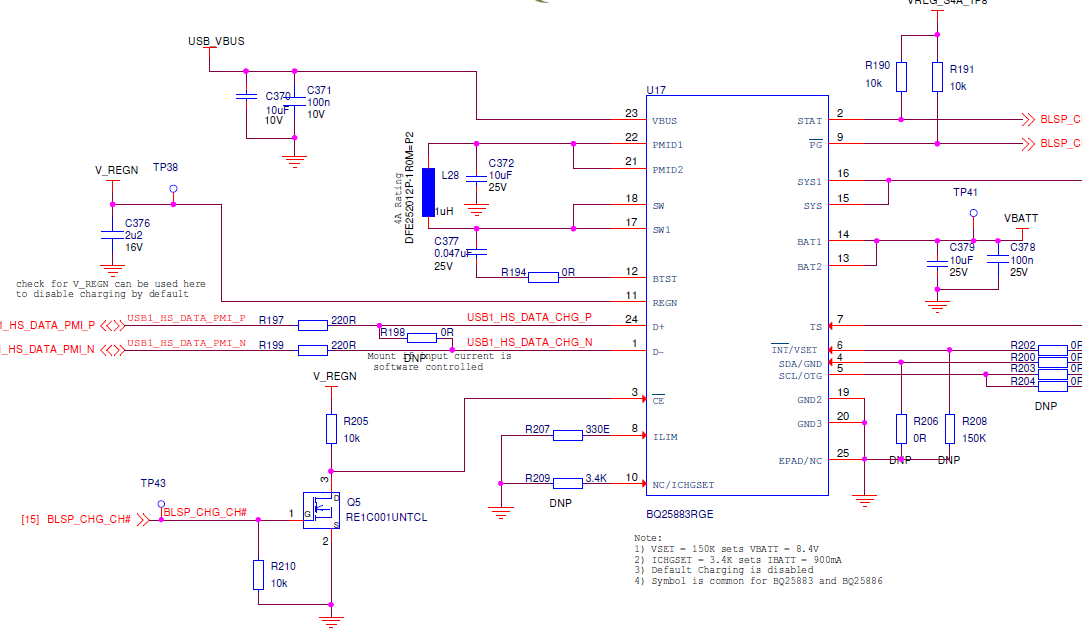Click the RE1C001UNTCL part value
The image size is (1082, 635).
pyautogui.click(x=386, y=517)
